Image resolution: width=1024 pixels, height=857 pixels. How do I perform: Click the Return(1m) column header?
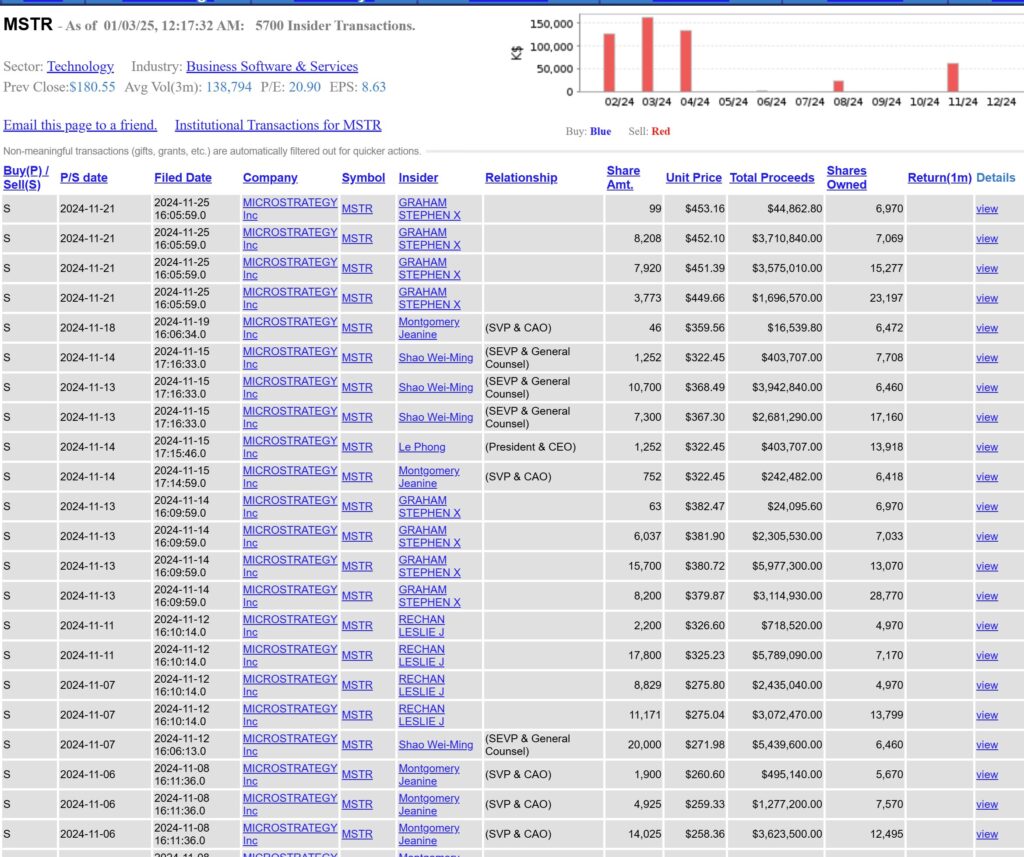(939, 178)
